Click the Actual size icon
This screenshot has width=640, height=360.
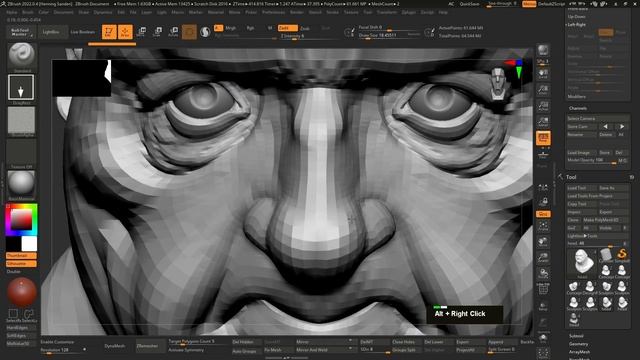click(543, 106)
